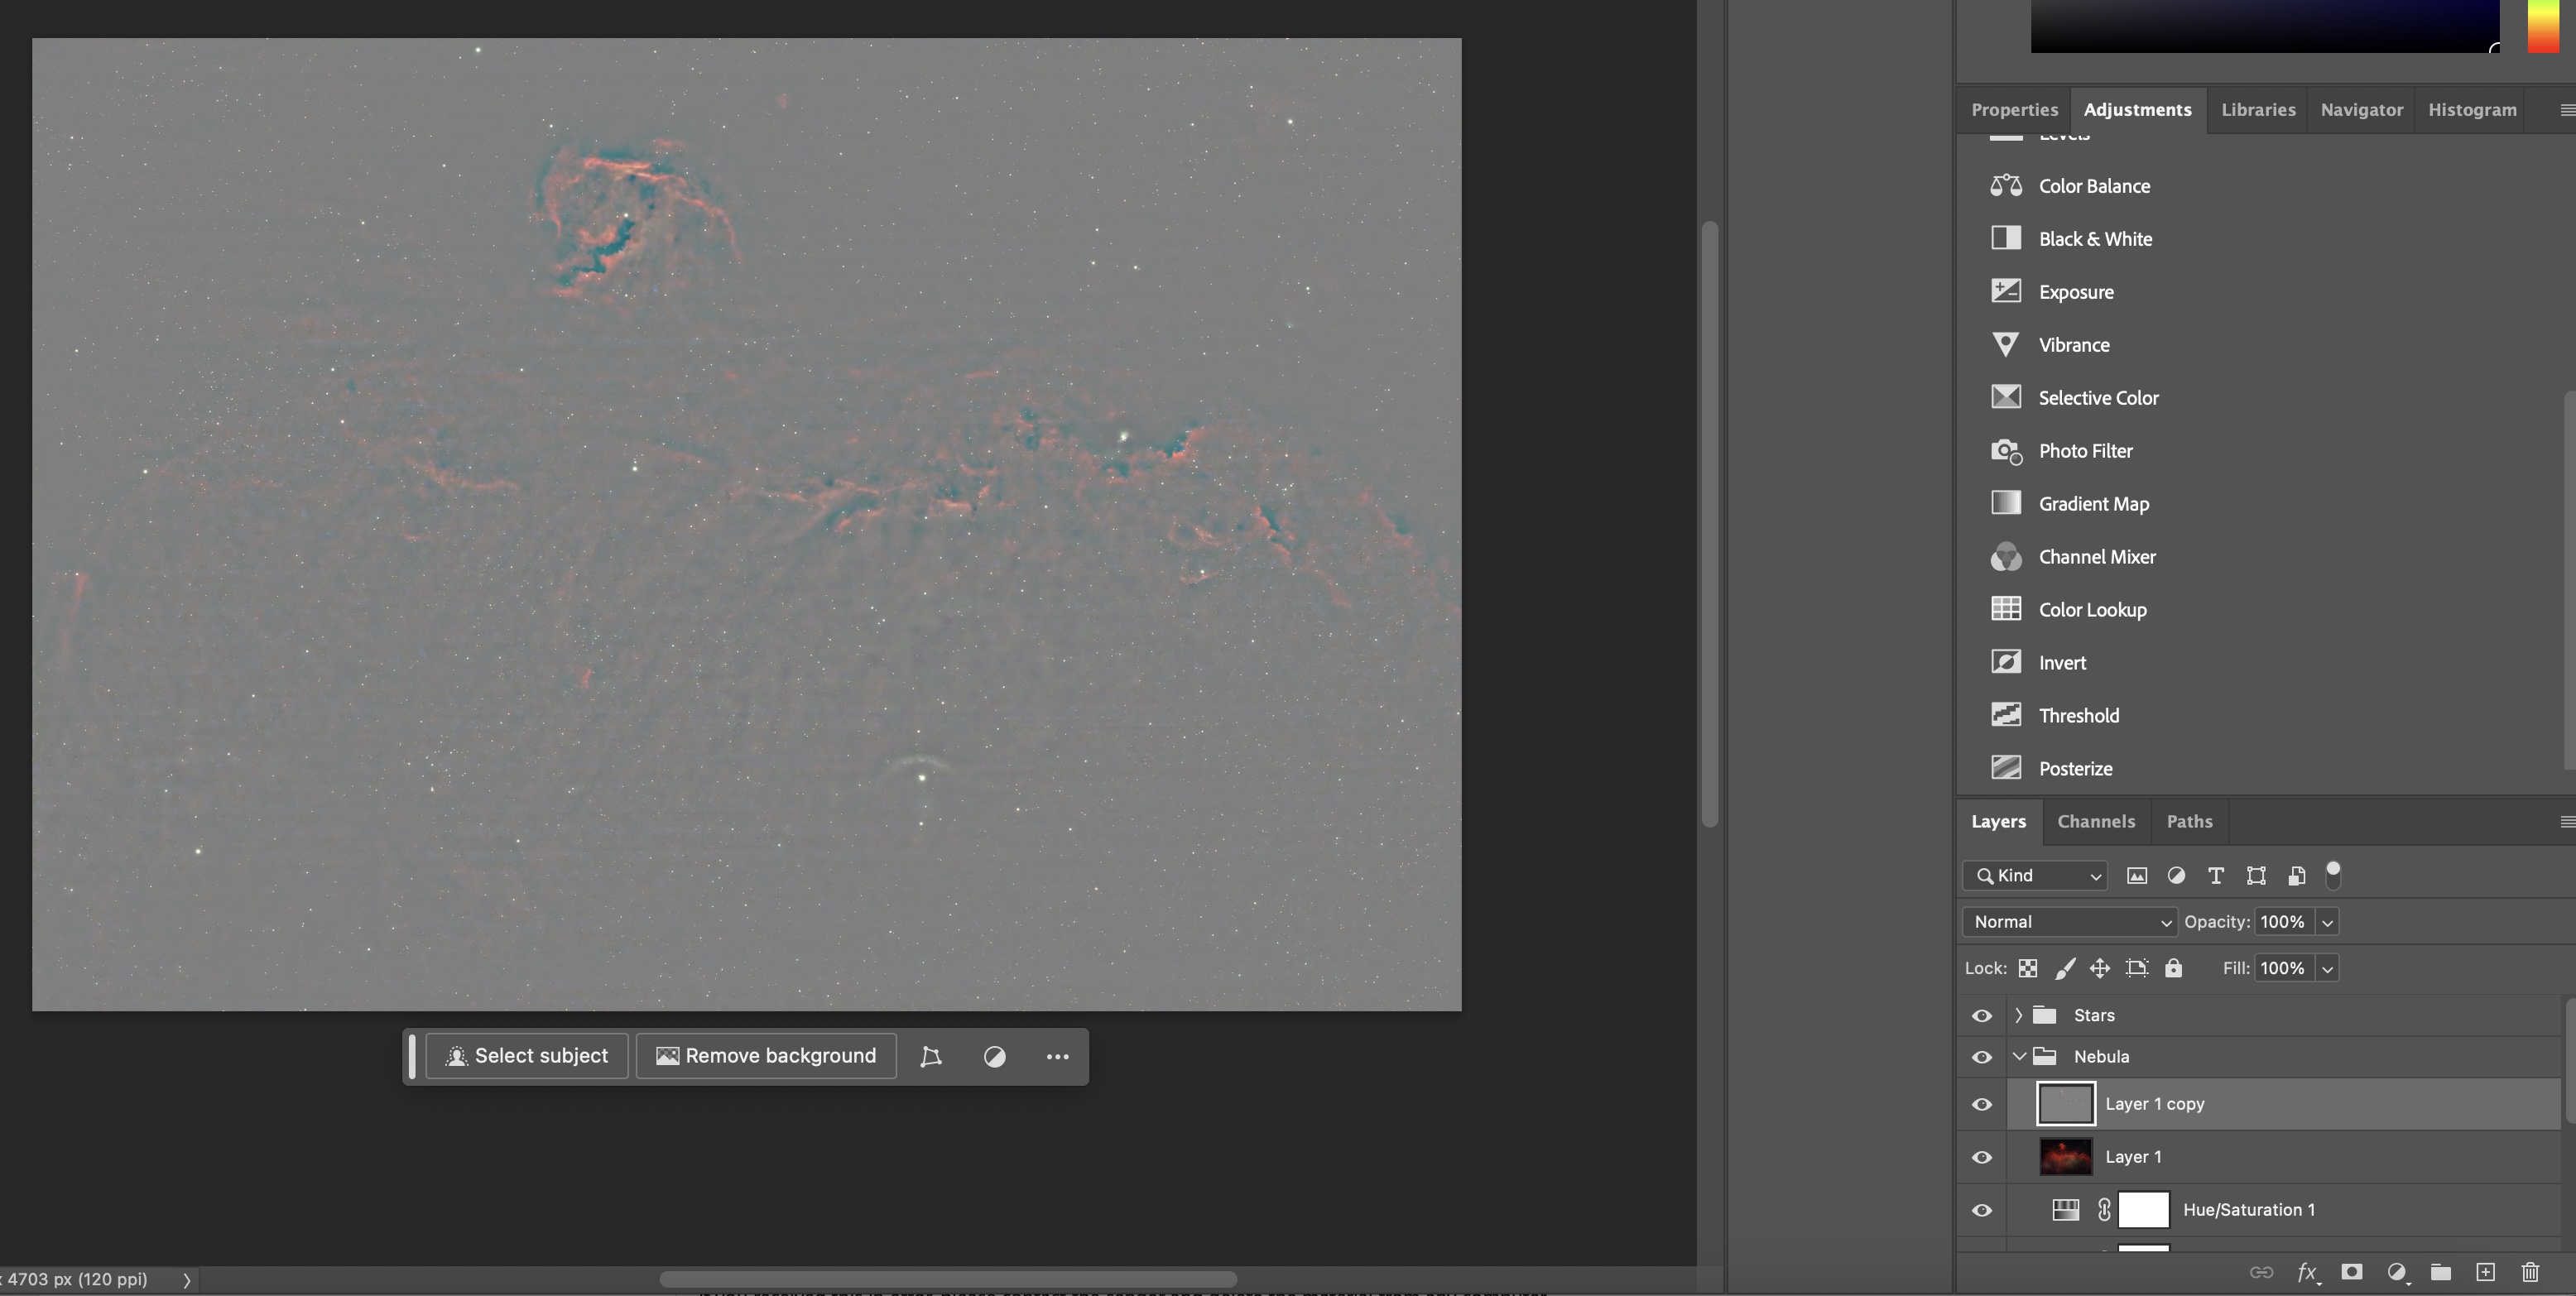Create a new layer with plus icon

tap(2485, 1272)
